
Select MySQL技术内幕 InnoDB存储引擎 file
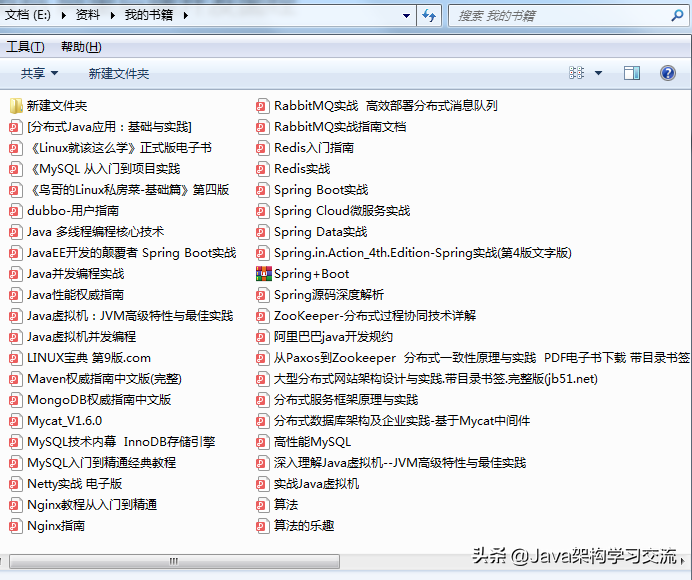click(121, 442)
